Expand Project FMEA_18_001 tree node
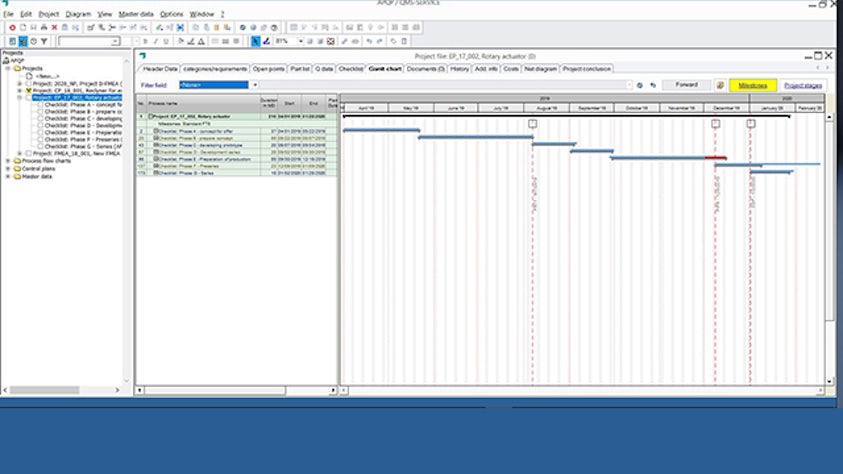843x474 pixels. 20,154
